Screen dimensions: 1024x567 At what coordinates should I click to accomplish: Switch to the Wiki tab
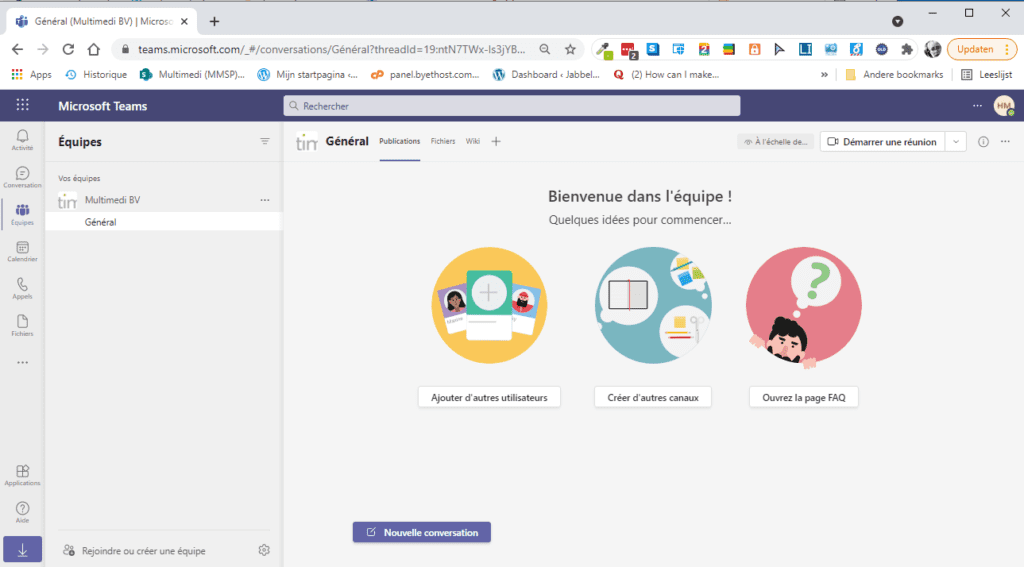(473, 141)
